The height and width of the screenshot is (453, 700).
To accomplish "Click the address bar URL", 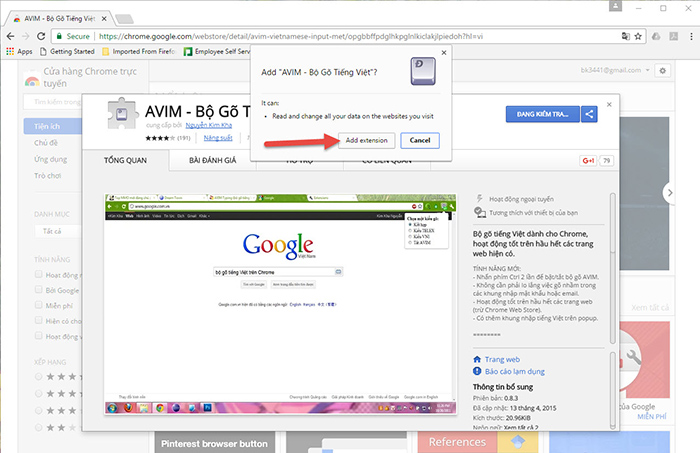I will pos(291,36).
